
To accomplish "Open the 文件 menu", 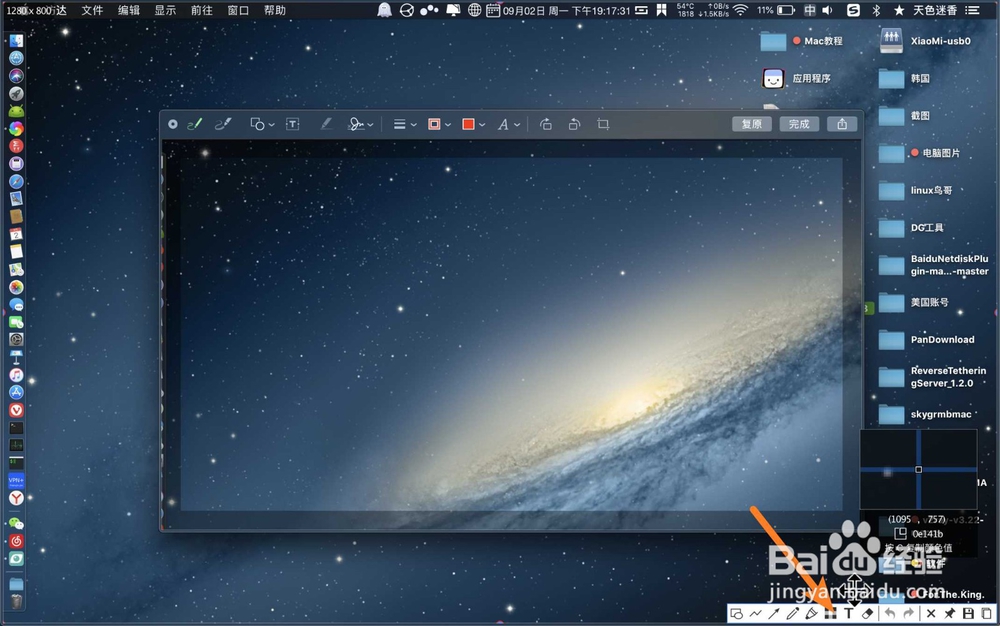I will point(92,10).
